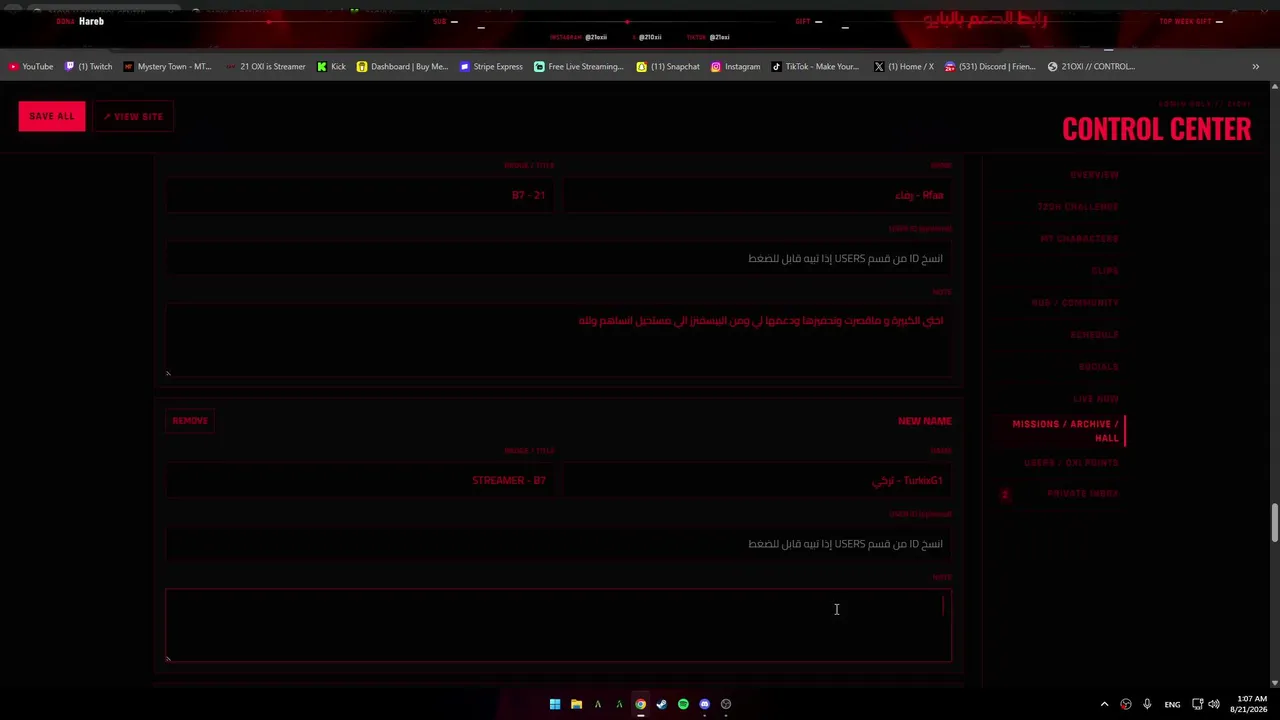The height and width of the screenshot is (720, 1280).
Task: Open the LIVE NOW section
Action: (x=1096, y=399)
